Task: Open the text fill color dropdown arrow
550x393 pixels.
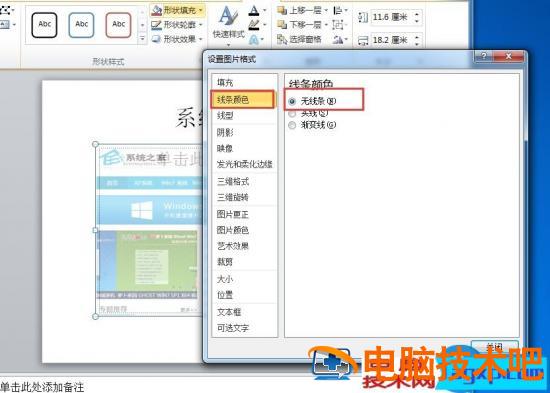Action: pyautogui.click(x=264, y=11)
